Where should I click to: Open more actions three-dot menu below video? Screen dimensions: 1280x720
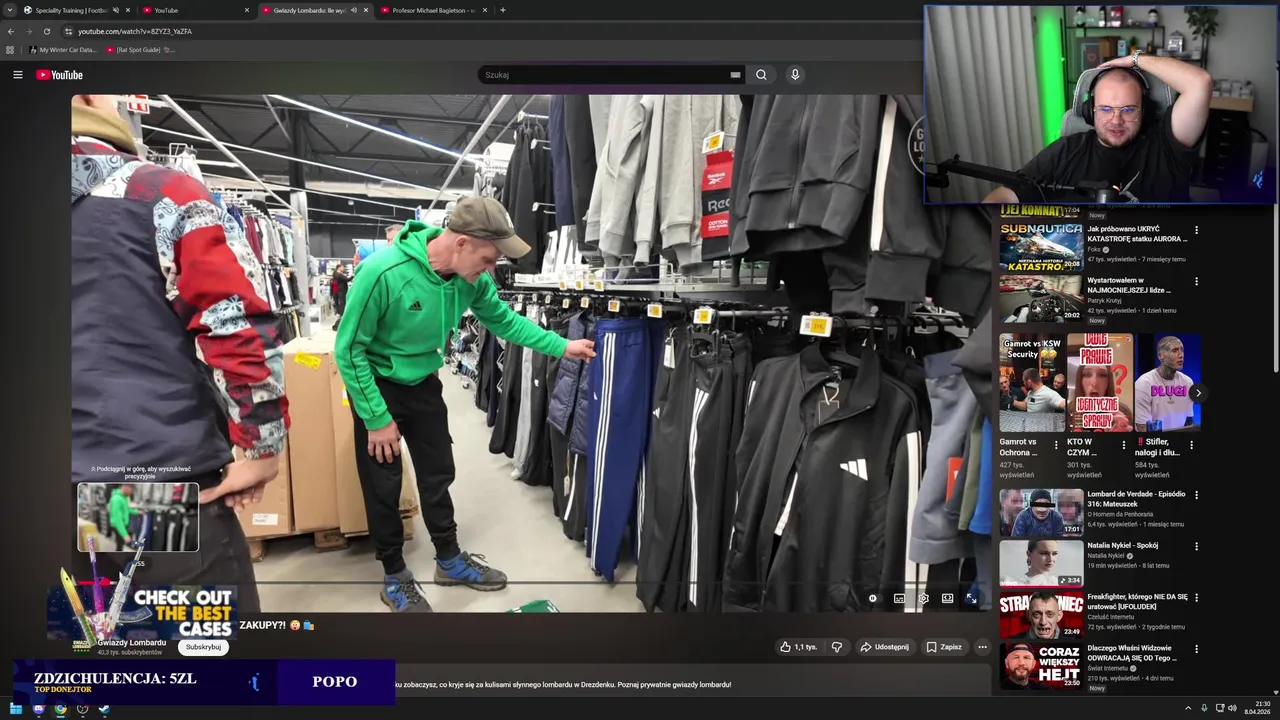point(982,647)
